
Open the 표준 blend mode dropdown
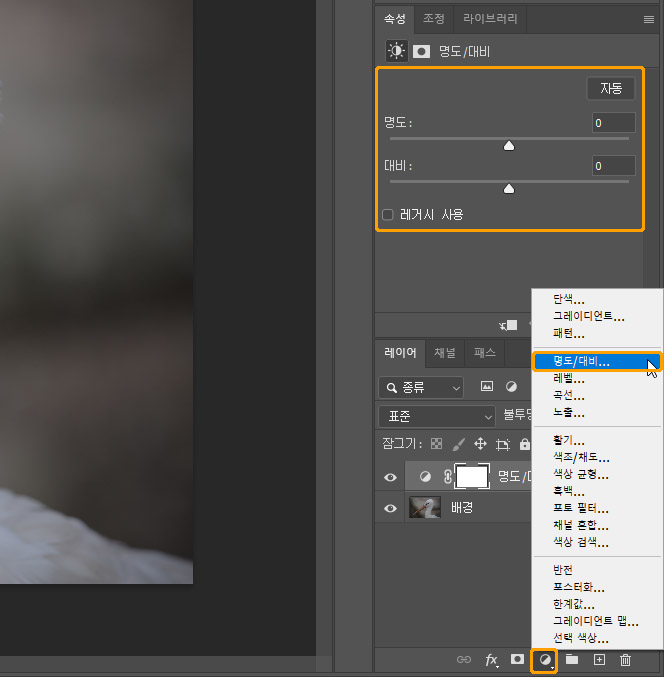[x=437, y=416]
